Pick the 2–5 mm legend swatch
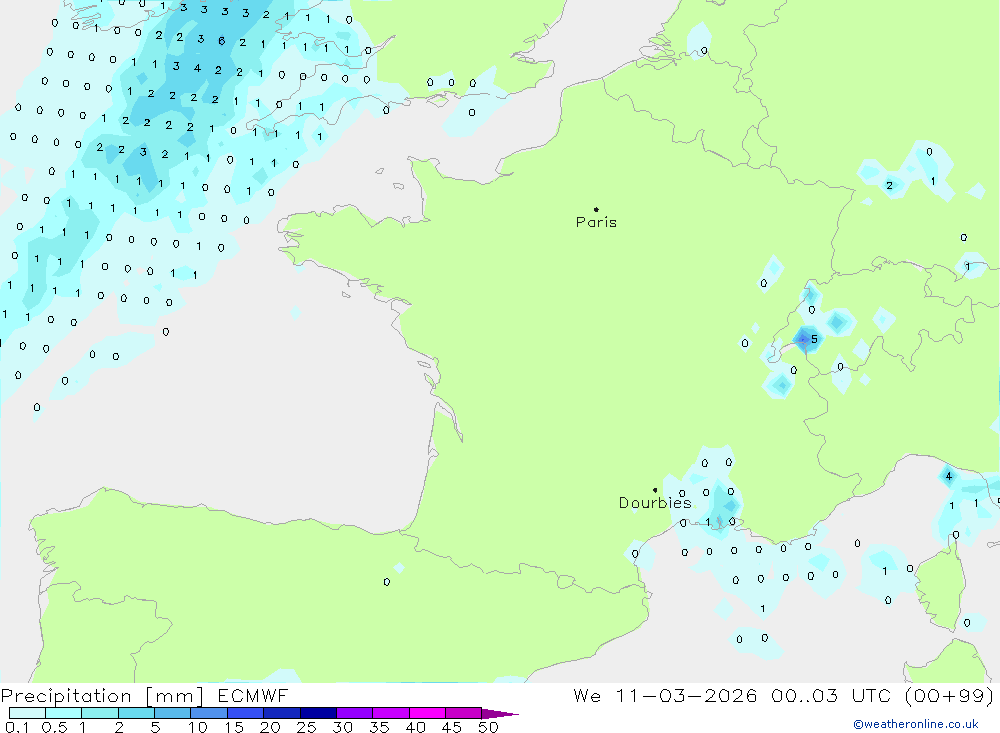1000x733 pixels. 136,713
